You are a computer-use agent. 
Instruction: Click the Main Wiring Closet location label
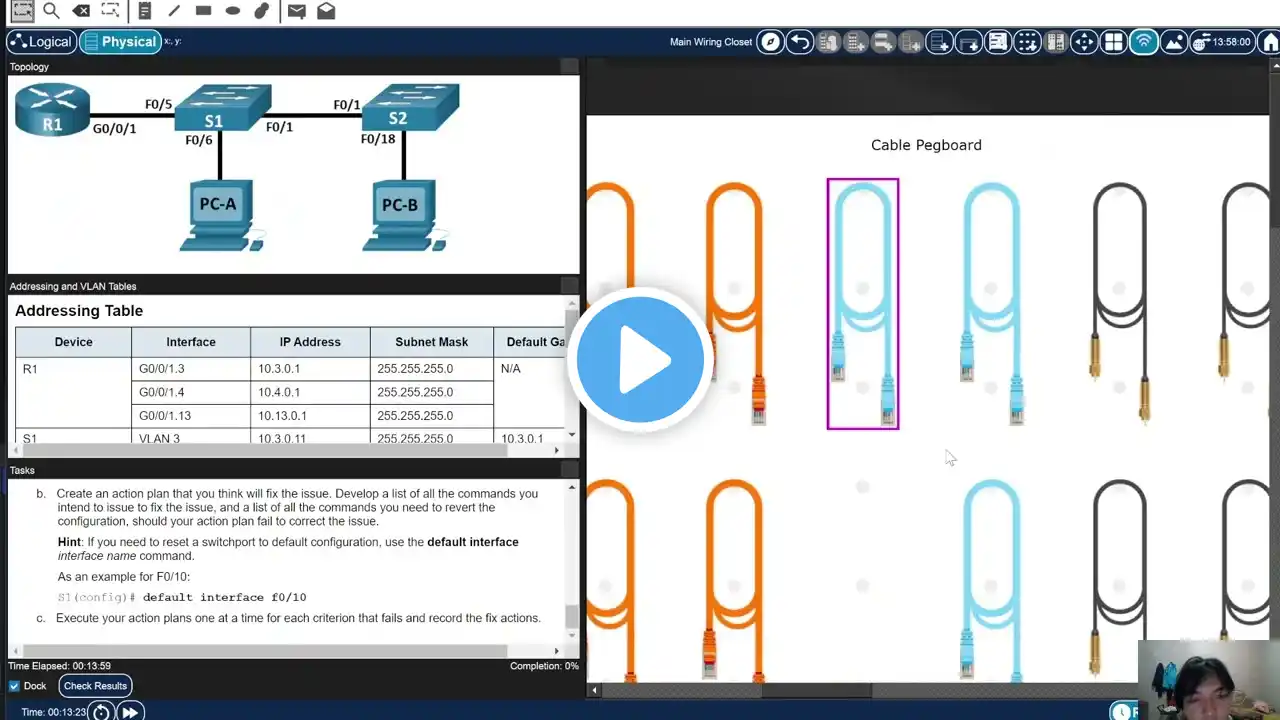711,42
